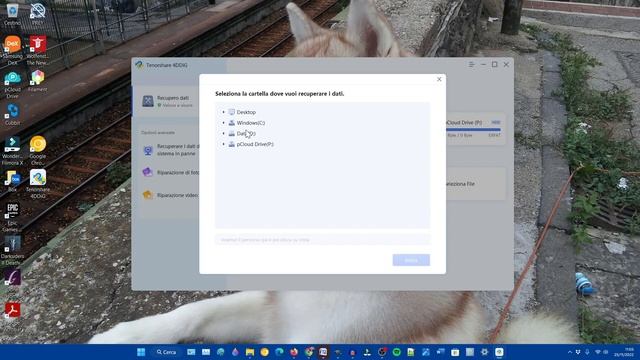Image resolution: width=640 pixels, height=360 pixels.
Task: Expand the pCloud Drive(P:) node arrow
Action: tap(223, 144)
